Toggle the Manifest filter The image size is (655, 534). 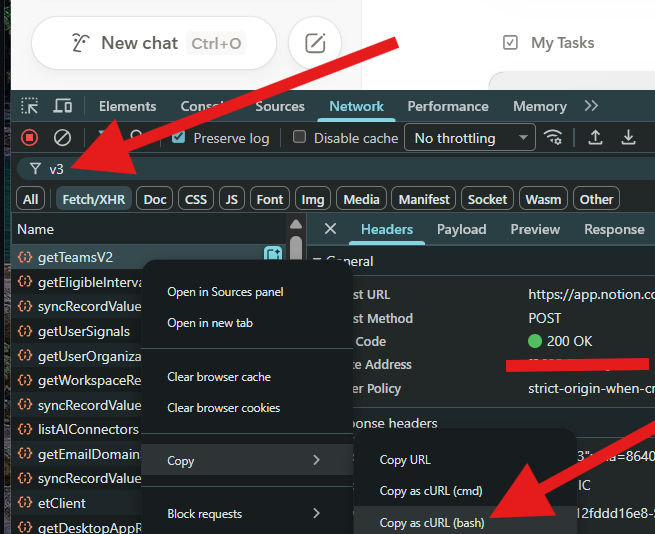click(x=424, y=199)
